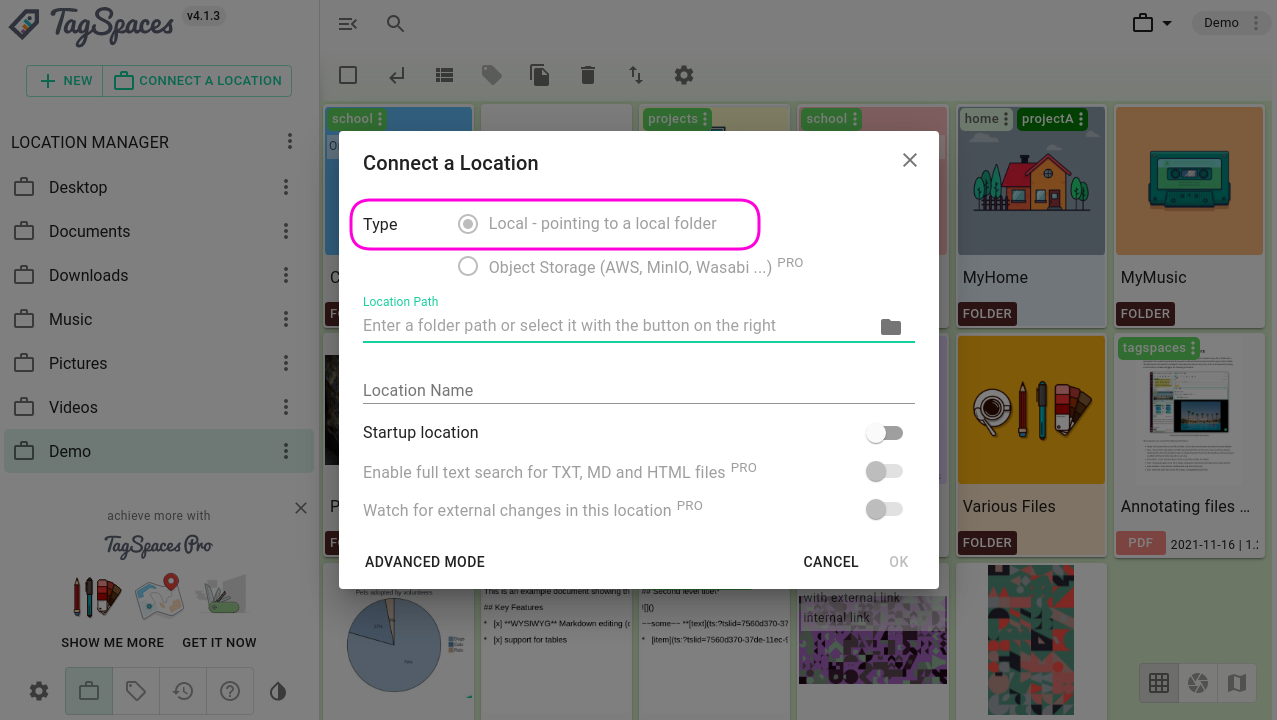Click the OK button in dialog
Image resolution: width=1277 pixels, height=720 pixels.
tap(899, 562)
